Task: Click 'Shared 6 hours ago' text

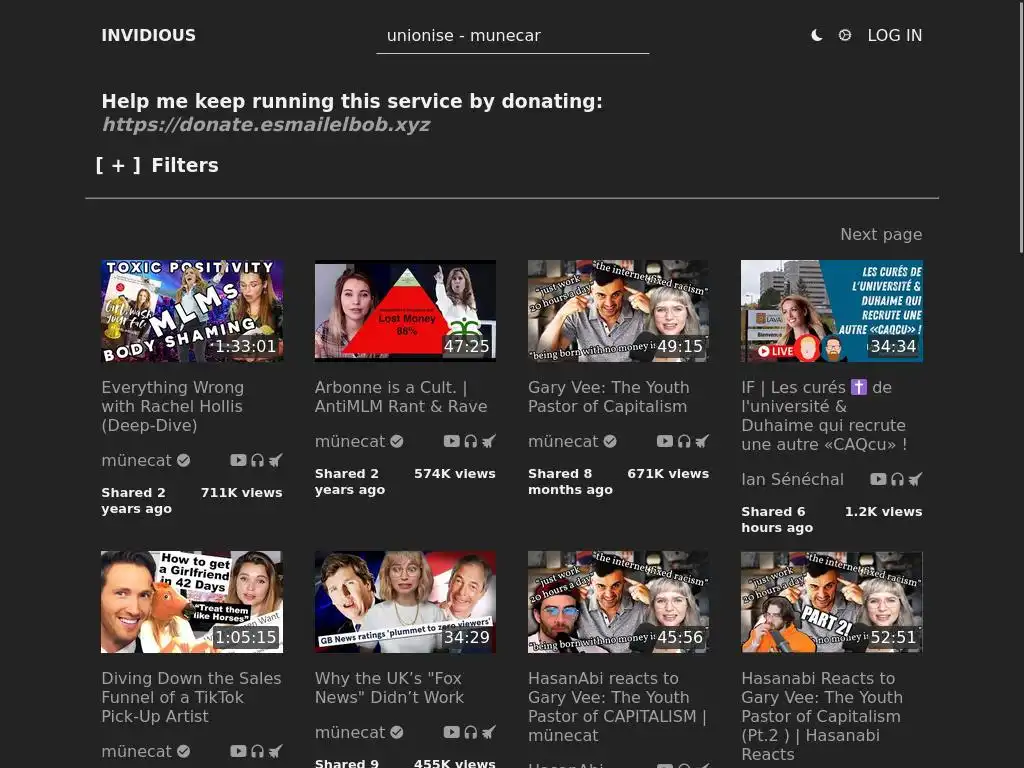Action: pos(777,520)
